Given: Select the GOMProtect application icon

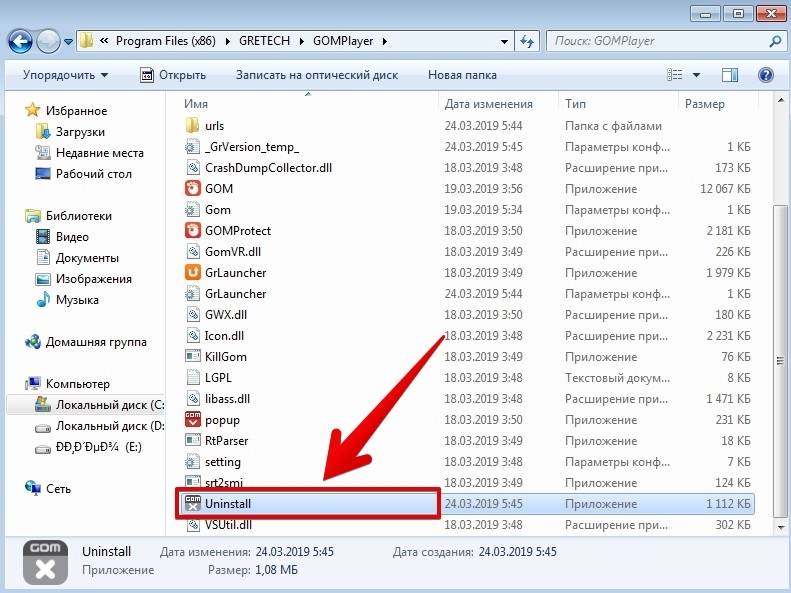Looking at the screenshot, I should pyautogui.click(x=192, y=231).
